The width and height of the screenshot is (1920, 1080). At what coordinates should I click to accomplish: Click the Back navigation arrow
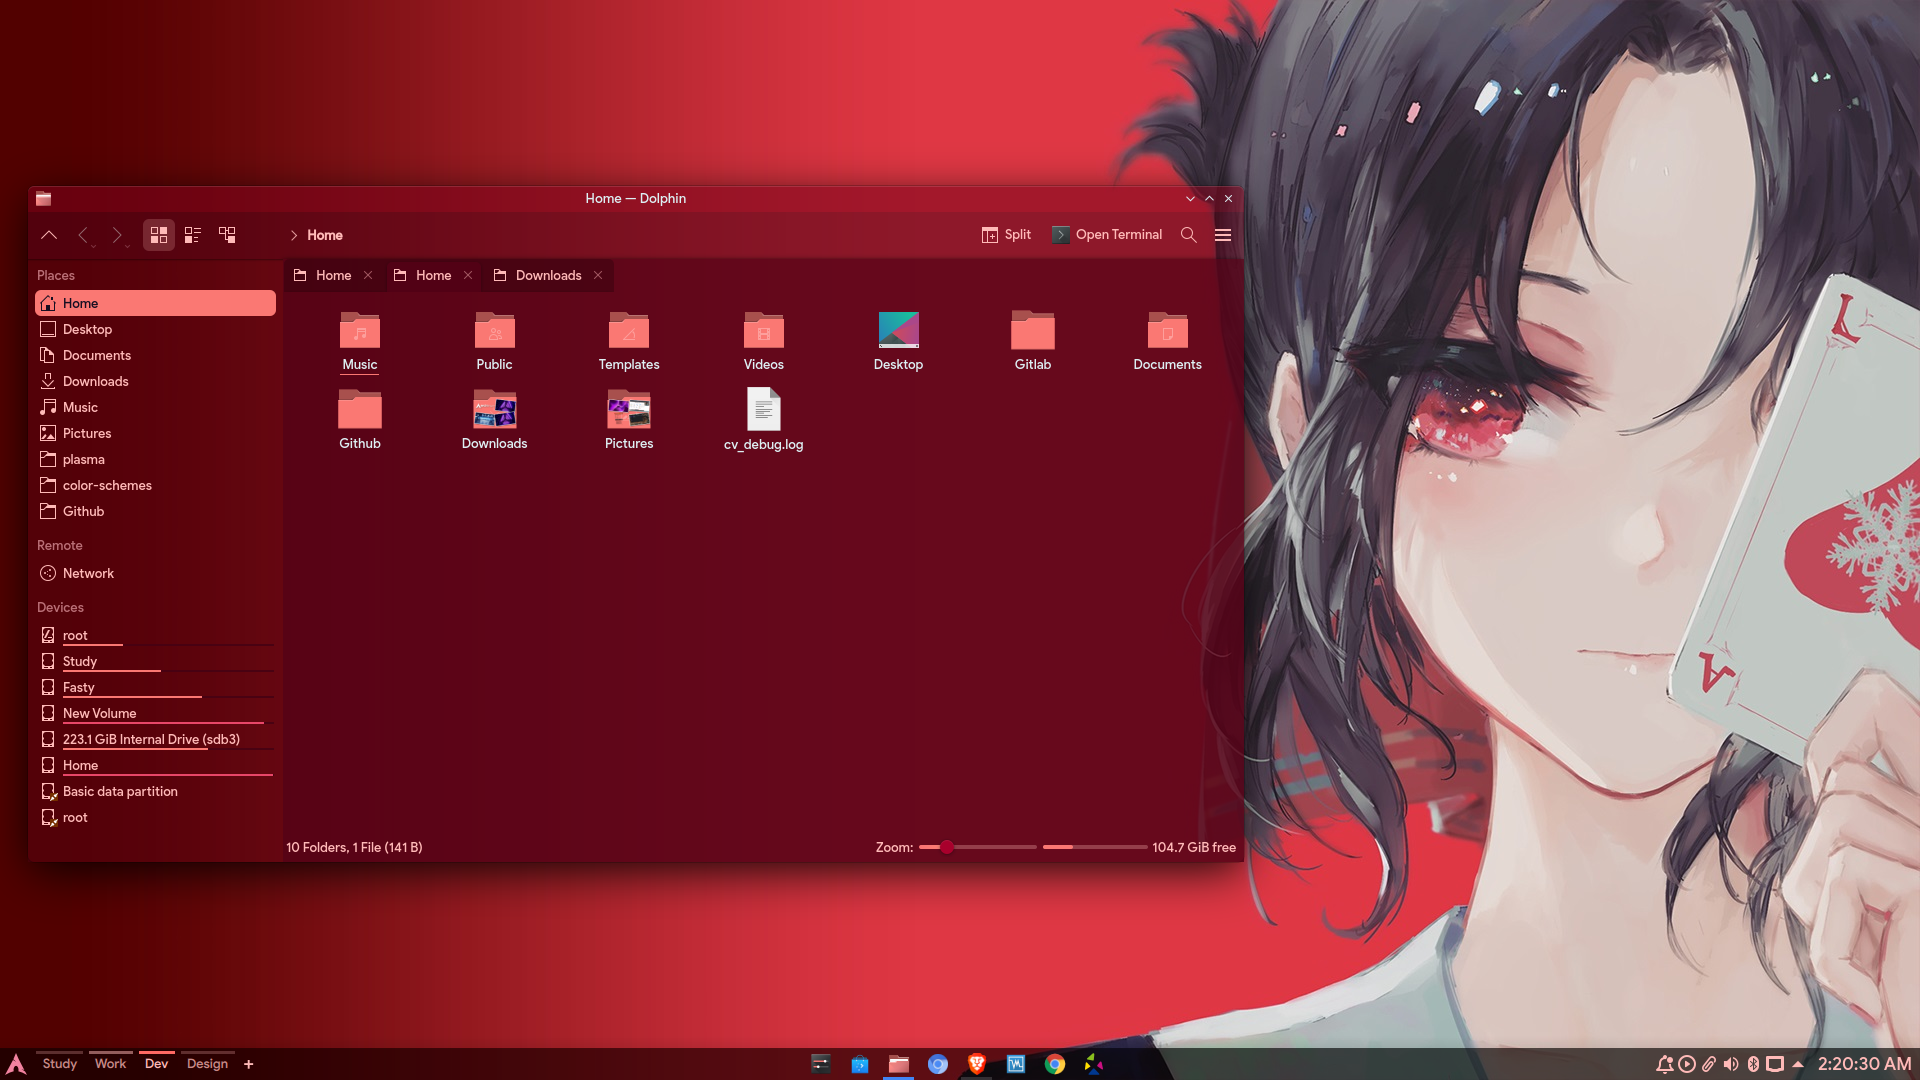tap(84, 235)
